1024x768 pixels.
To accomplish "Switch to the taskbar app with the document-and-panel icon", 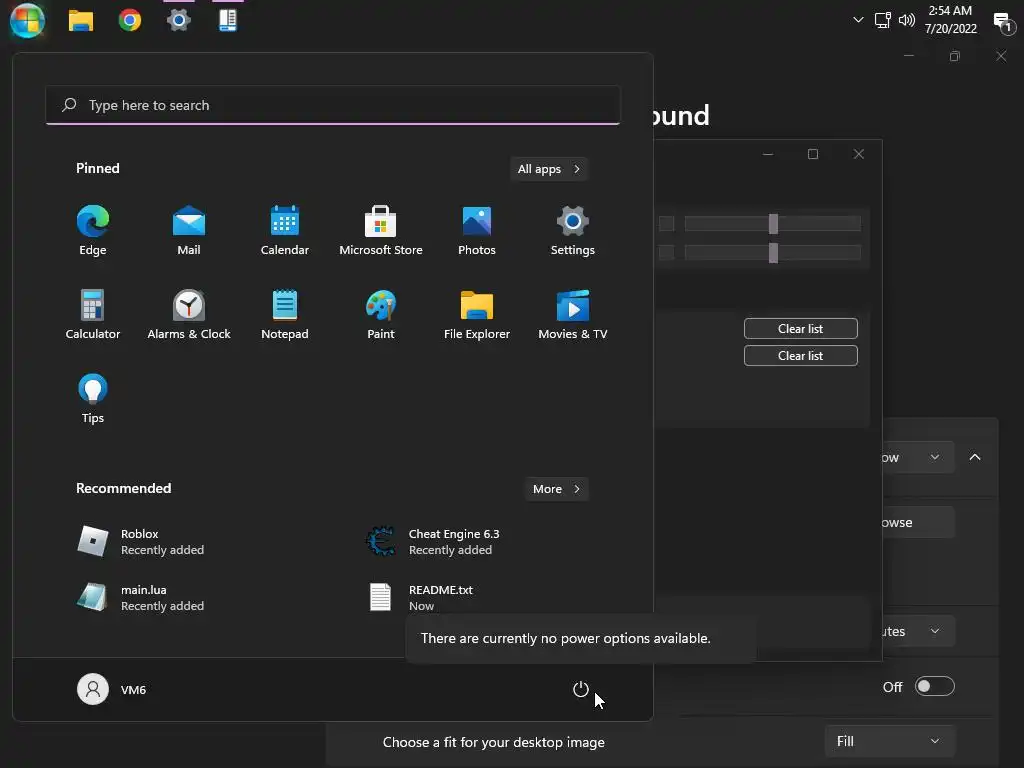I will (227, 20).
